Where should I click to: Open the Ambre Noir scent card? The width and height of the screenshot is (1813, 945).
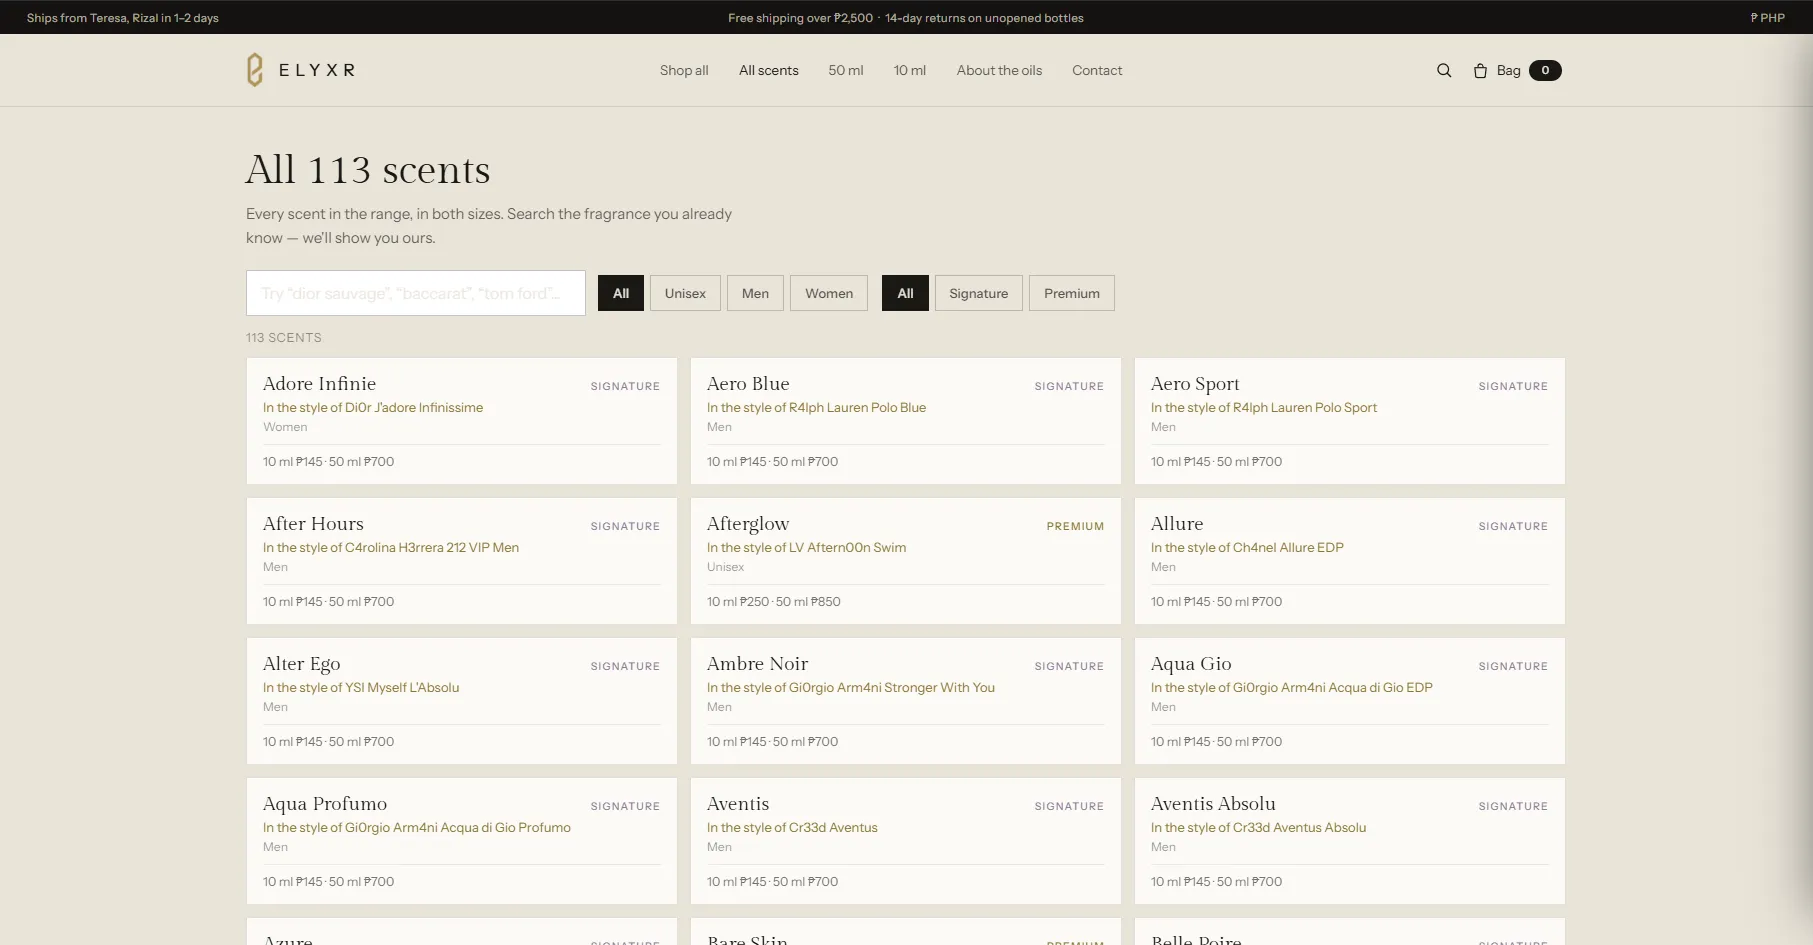(x=906, y=701)
